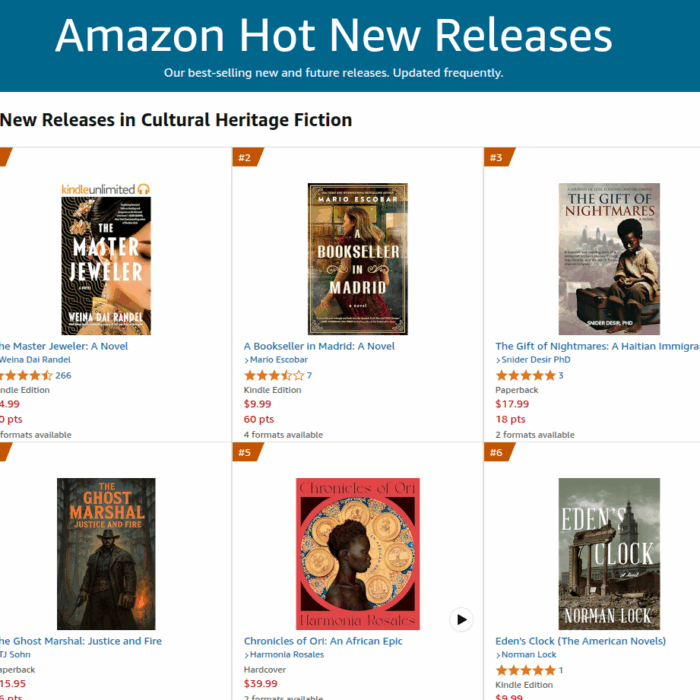Image resolution: width=700 pixels, height=700 pixels.
Task: Expand Snider Desir PhD author chevron
Action: point(498,360)
